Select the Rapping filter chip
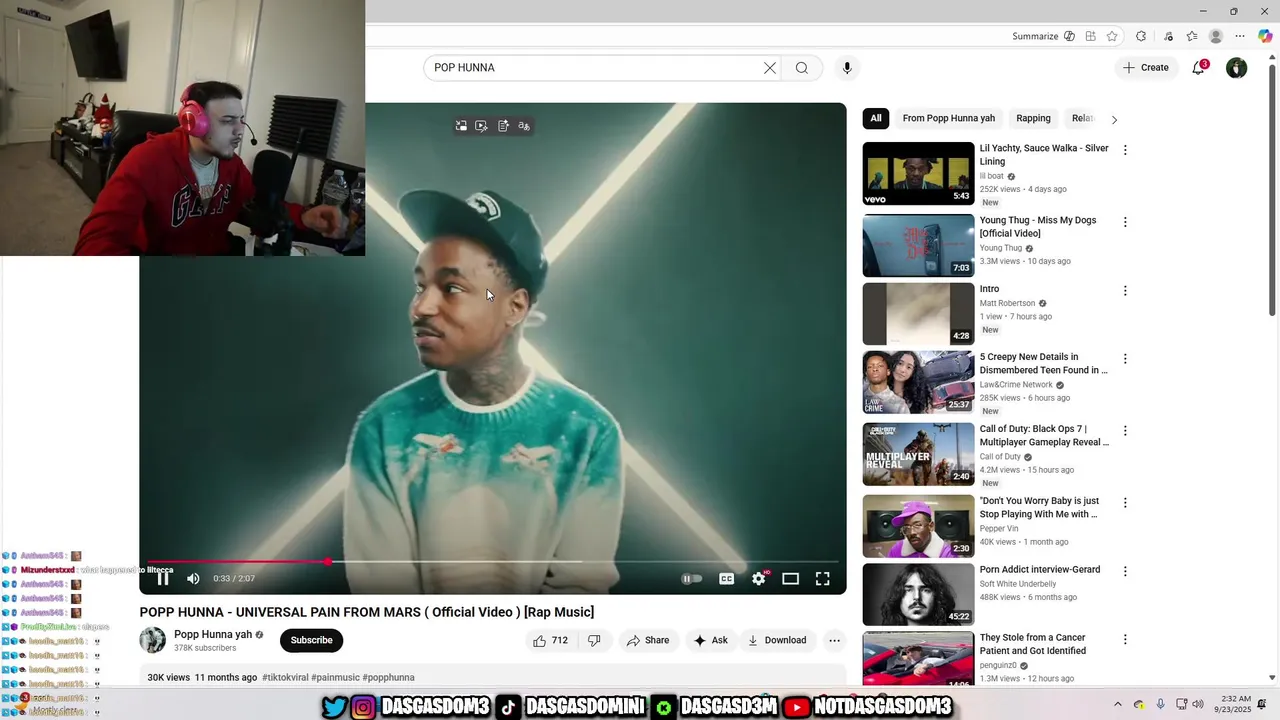 pos(1033,118)
